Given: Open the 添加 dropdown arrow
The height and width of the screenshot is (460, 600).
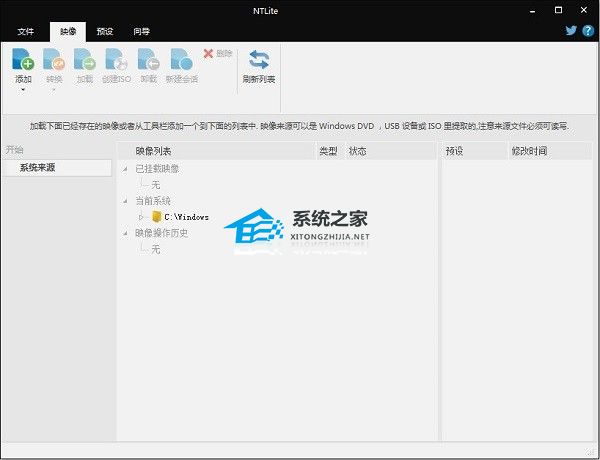Looking at the screenshot, I should click(x=23, y=90).
